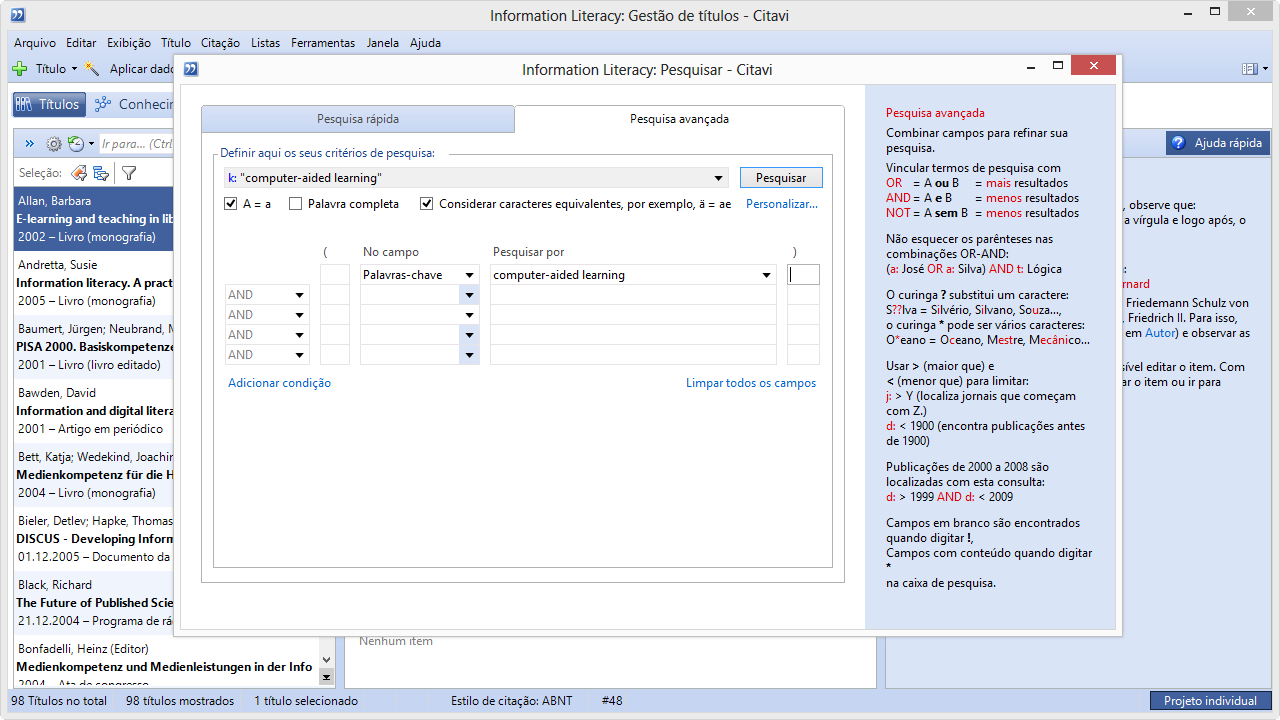Open the Editar menu
The image size is (1280, 720).
tap(81, 43)
